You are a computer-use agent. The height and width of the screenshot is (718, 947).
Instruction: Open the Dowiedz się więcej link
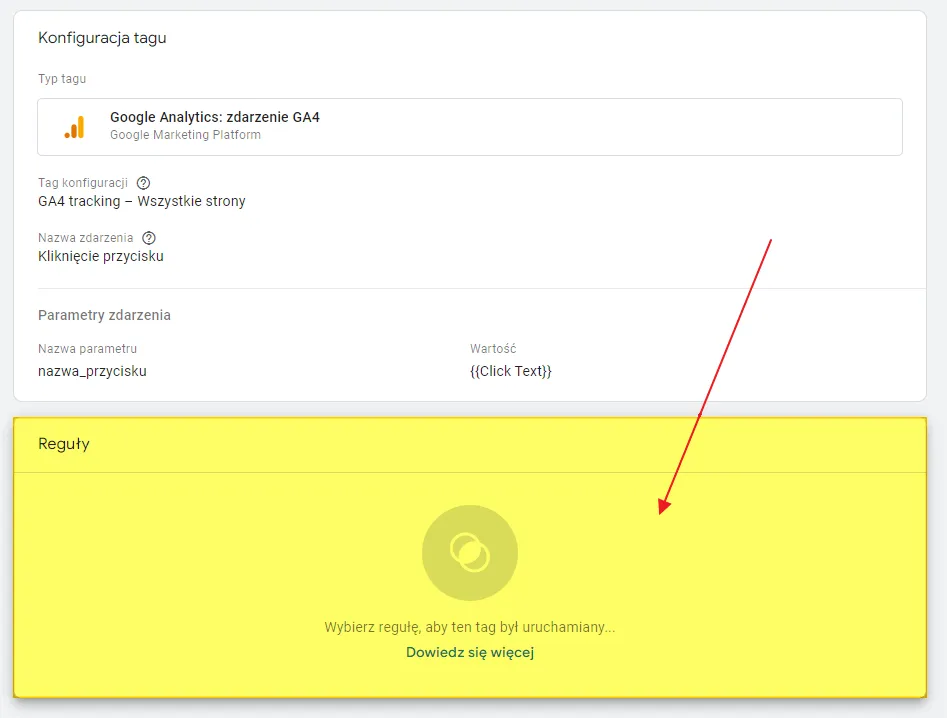(x=470, y=652)
